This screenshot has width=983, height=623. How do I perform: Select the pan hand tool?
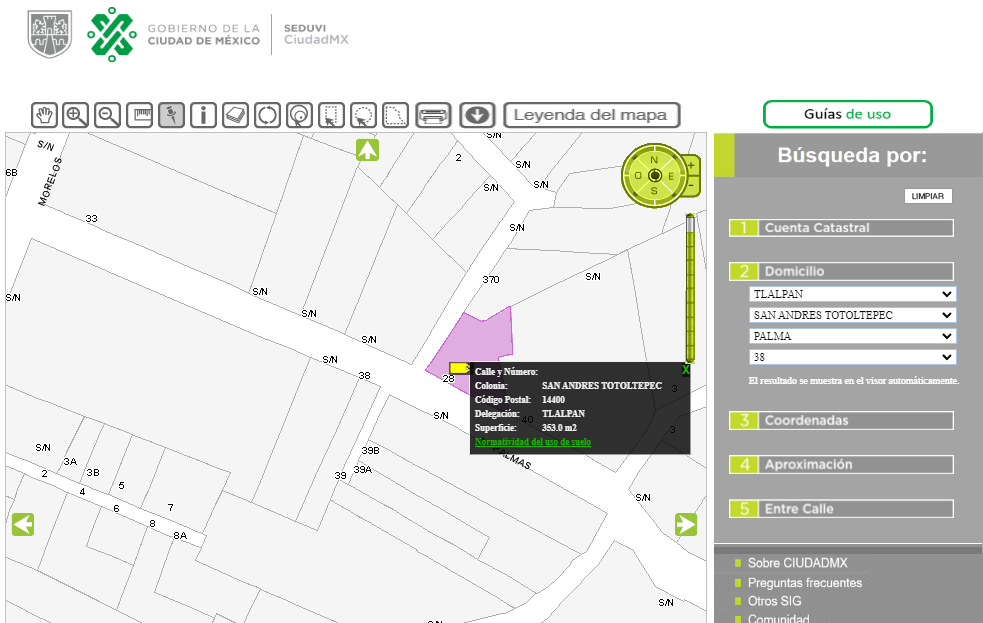click(45, 115)
